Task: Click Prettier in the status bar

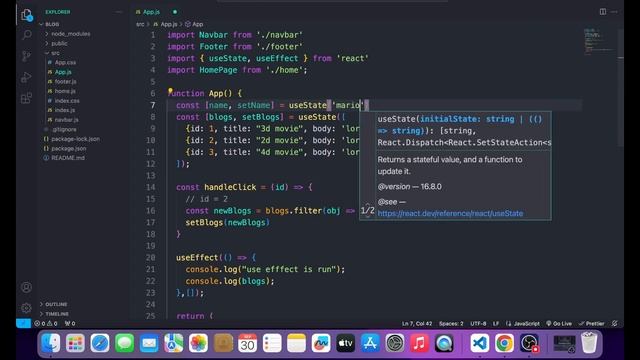Action: 591,323
